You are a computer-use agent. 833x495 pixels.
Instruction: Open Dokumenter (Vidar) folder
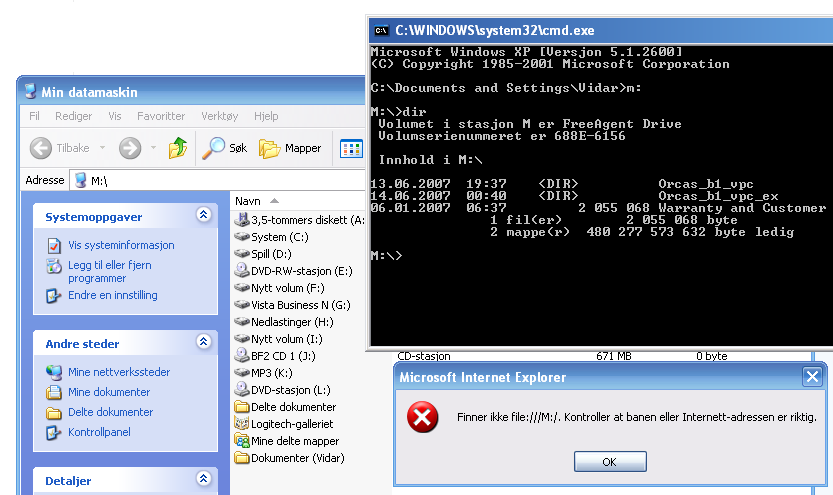point(290,458)
